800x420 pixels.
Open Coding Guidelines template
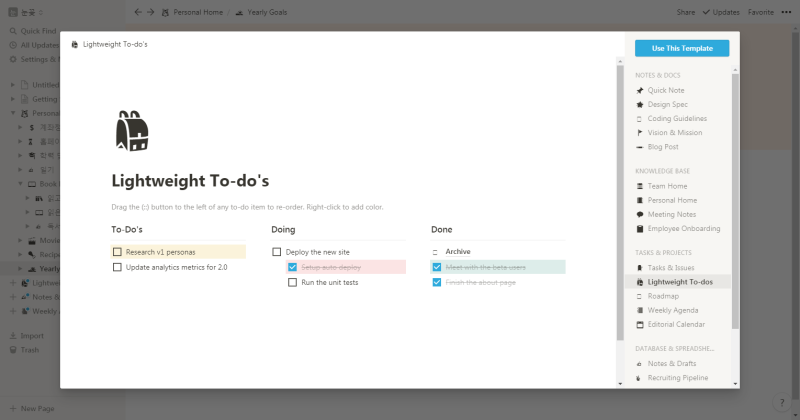[x=677, y=118]
